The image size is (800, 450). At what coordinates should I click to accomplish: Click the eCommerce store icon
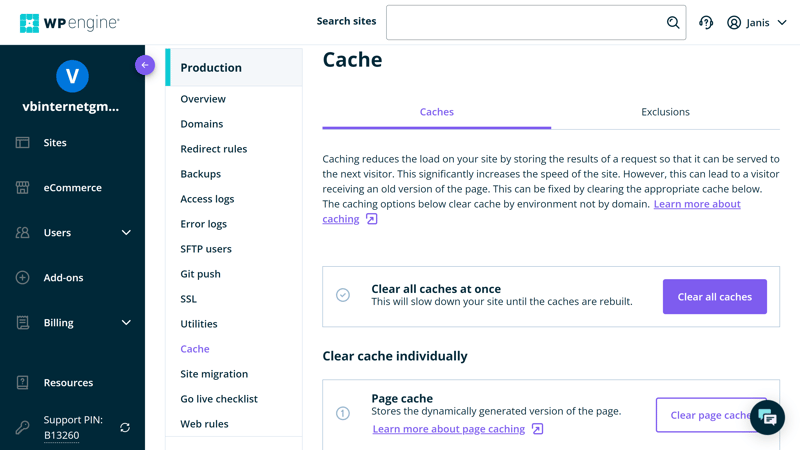tap(23, 188)
